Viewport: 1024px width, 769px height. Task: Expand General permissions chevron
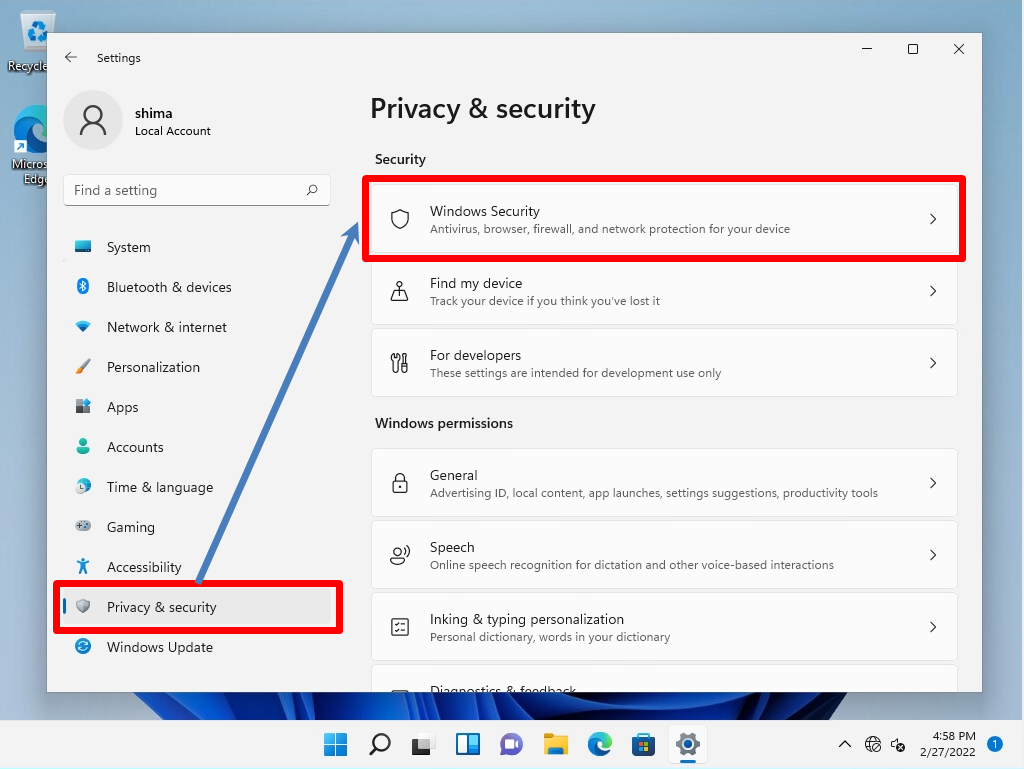933,483
